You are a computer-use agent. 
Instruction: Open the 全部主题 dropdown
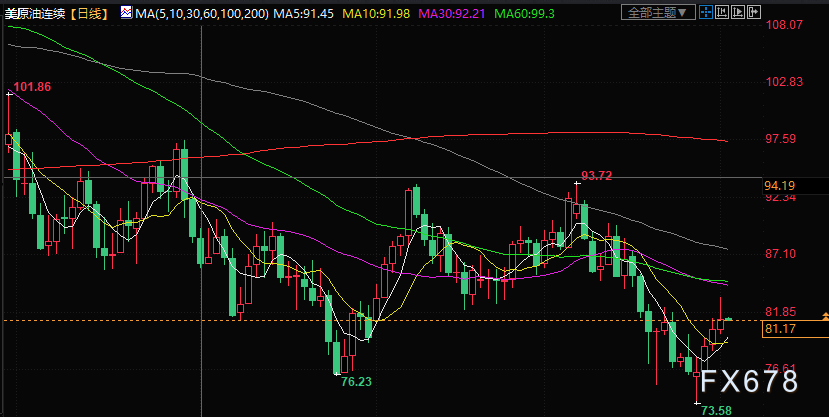point(658,12)
